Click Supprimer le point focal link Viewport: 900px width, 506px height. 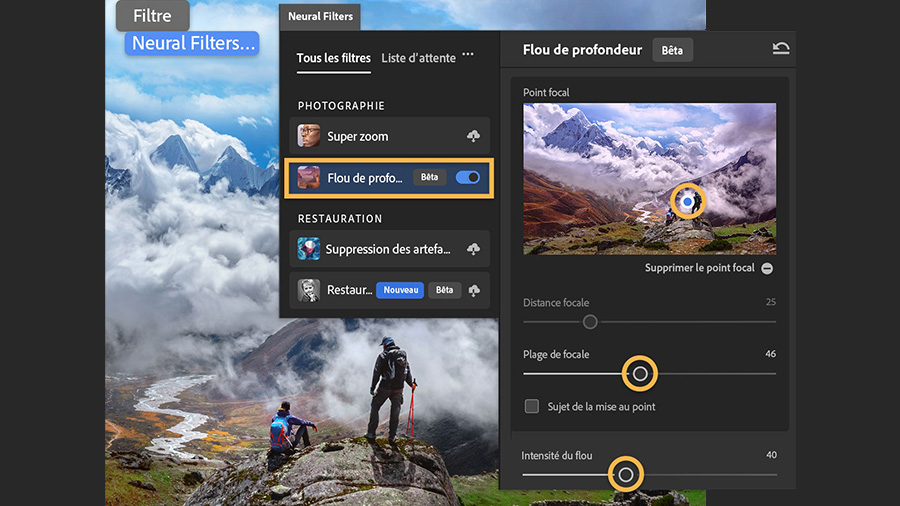click(699, 268)
